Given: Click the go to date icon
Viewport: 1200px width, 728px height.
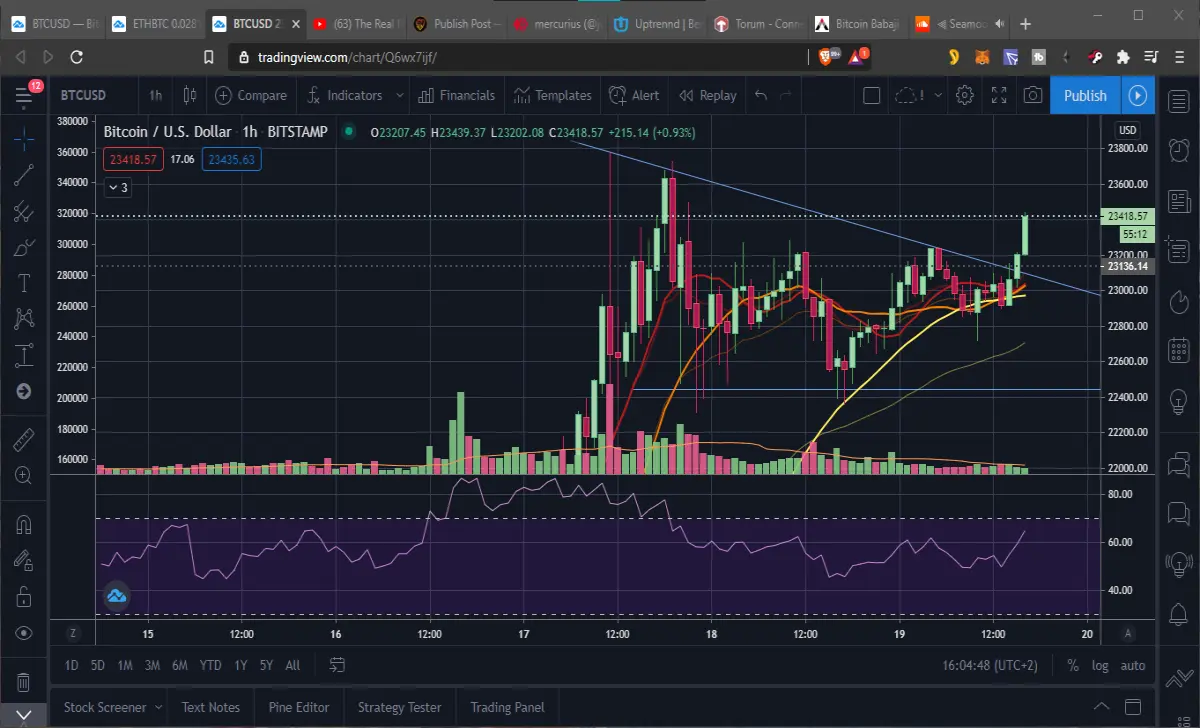Looking at the screenshot, I should tap(337, 665).
